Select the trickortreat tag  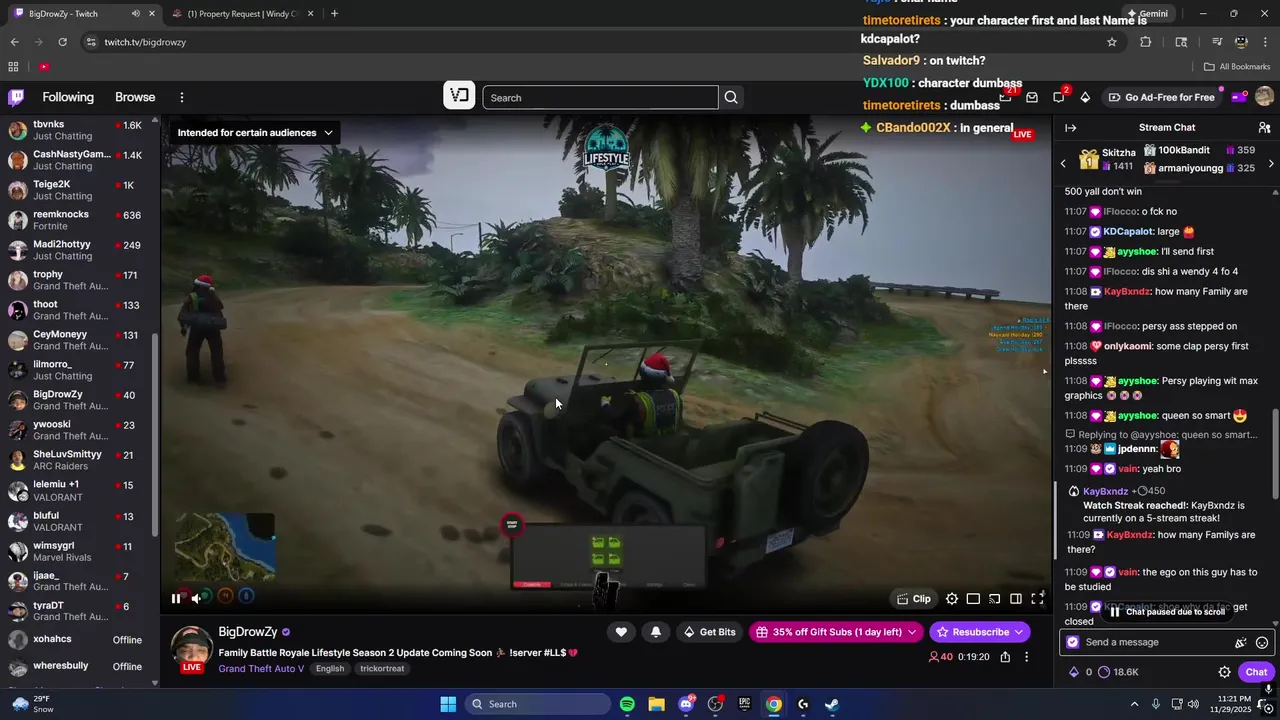tap(382, 669)
